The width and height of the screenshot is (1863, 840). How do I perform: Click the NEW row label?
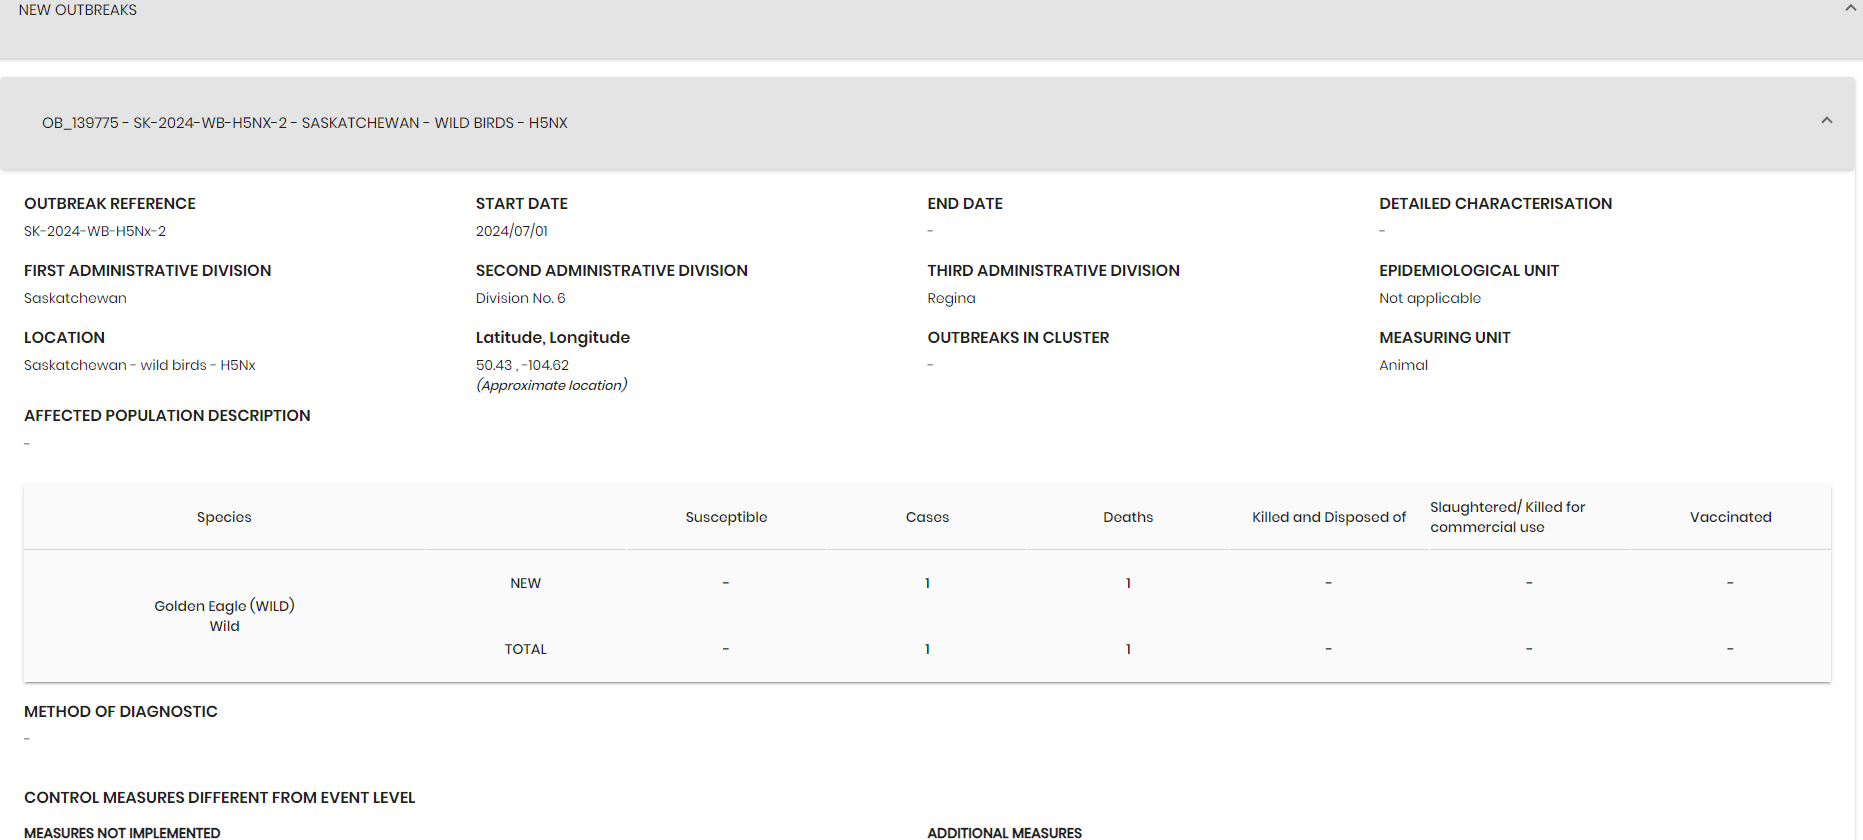tap(525, 583)
